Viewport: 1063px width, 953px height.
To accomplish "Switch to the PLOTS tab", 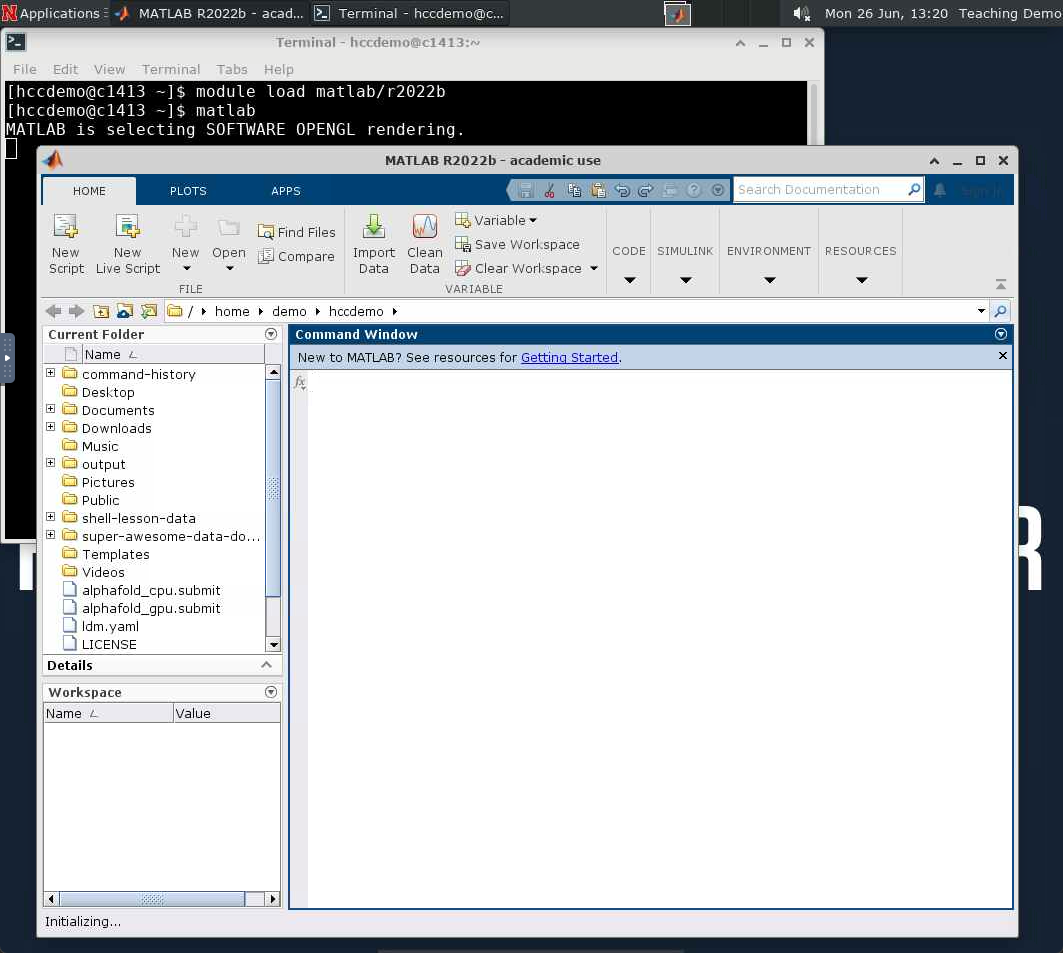I will coord(188,191).
